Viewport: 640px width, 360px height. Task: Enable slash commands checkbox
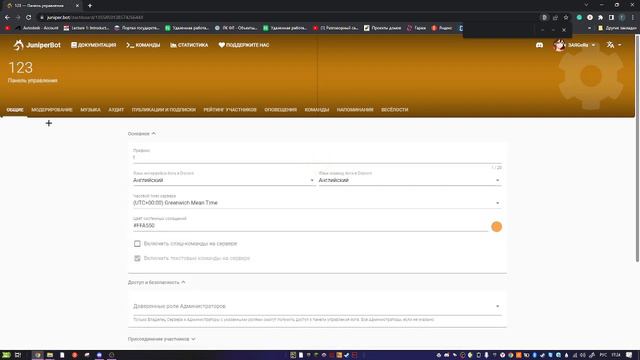(x=137, y=244)
